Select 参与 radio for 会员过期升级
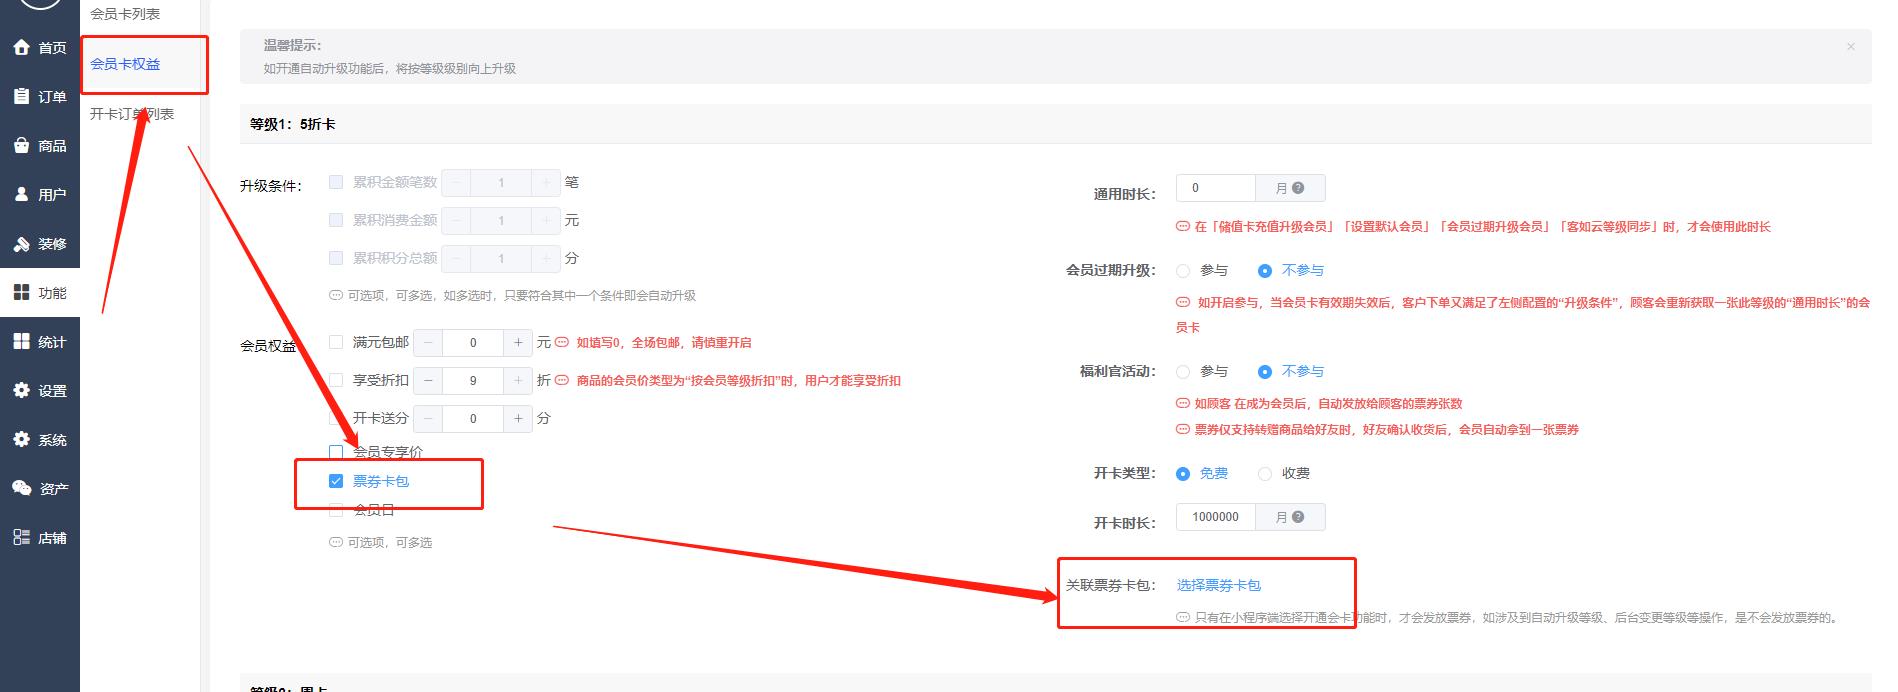The width and height of the screenshot is (1898, 692). pyautogui.click(x=1183, y=270)
